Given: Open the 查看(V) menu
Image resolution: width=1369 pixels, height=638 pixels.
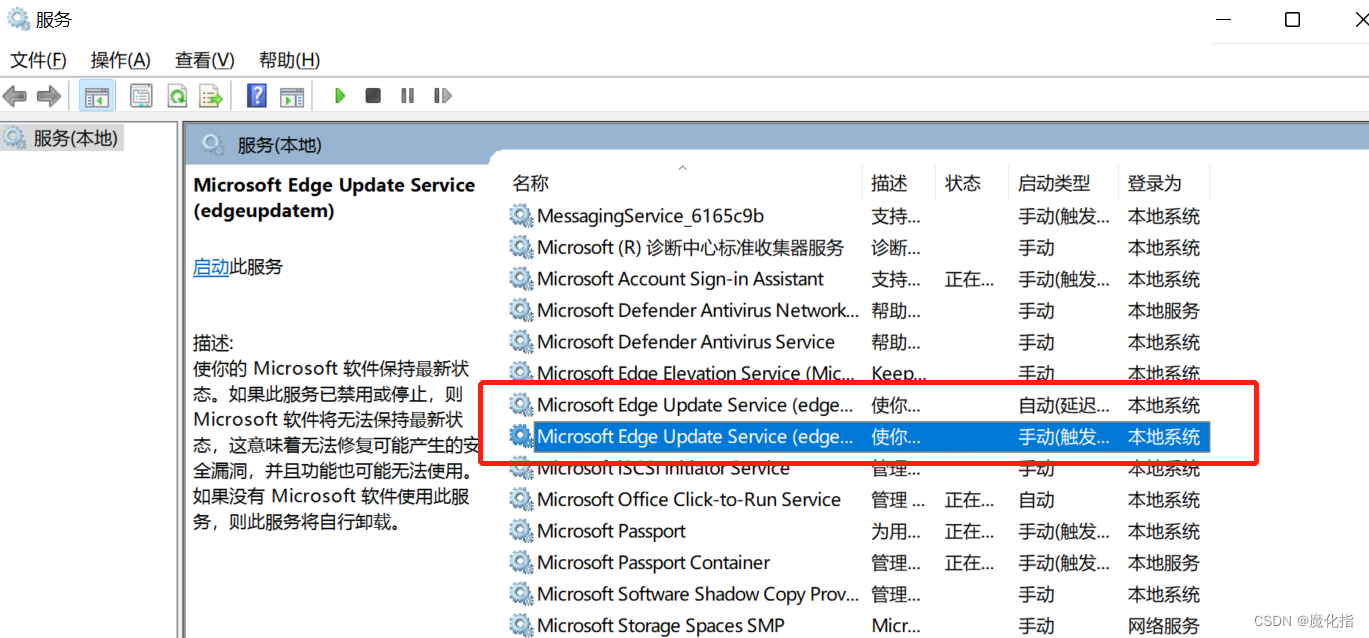Looking at the screenshot, I should point(205,60).
